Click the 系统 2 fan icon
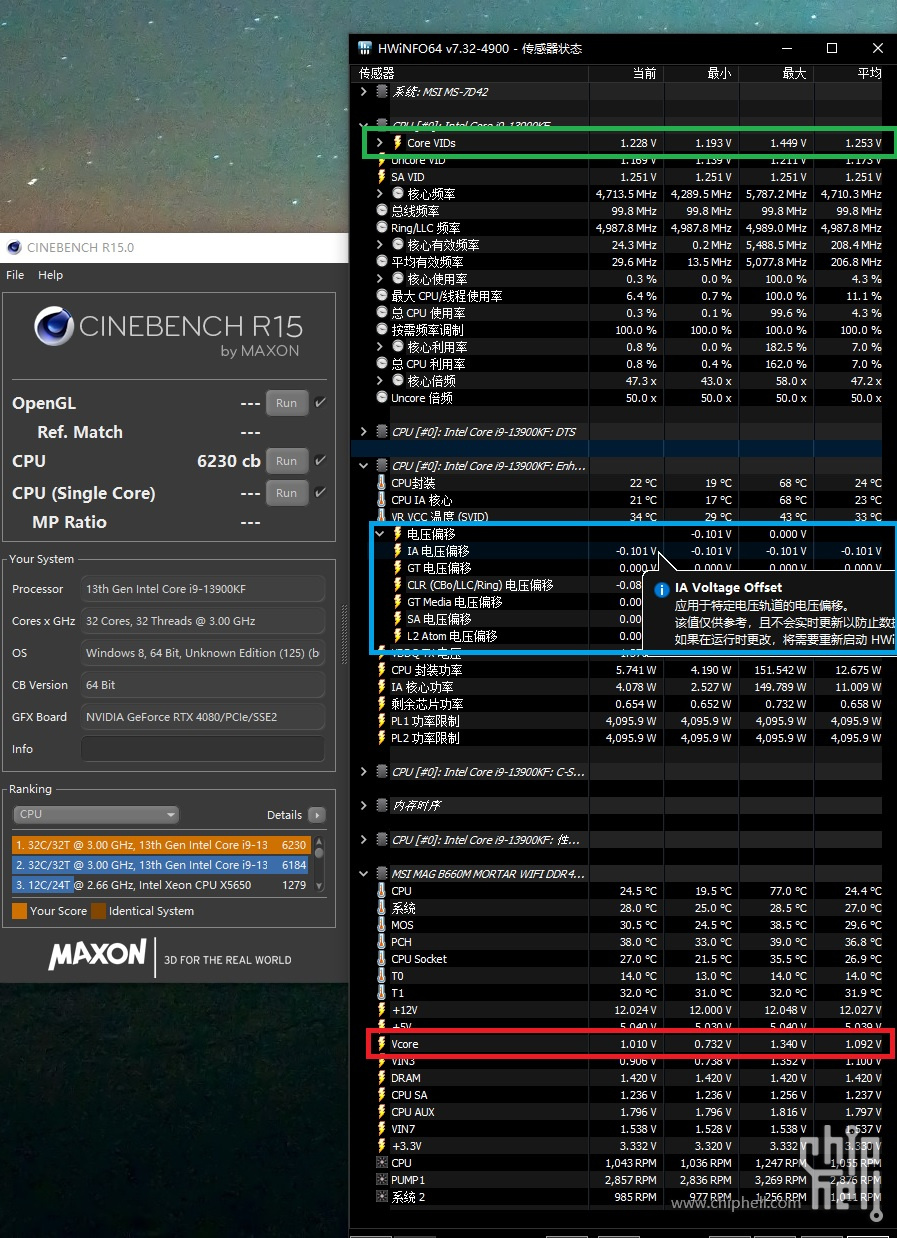The height and width of the screenshot is (1238, 897). pyautogui.click(x=381, y=1197)
